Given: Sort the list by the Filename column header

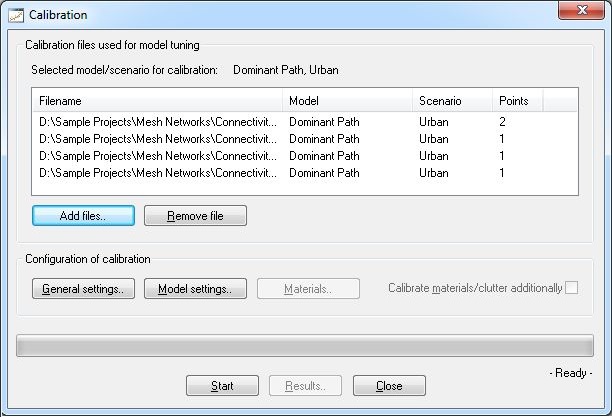Looking at the screenshot, I should [157, 101].
